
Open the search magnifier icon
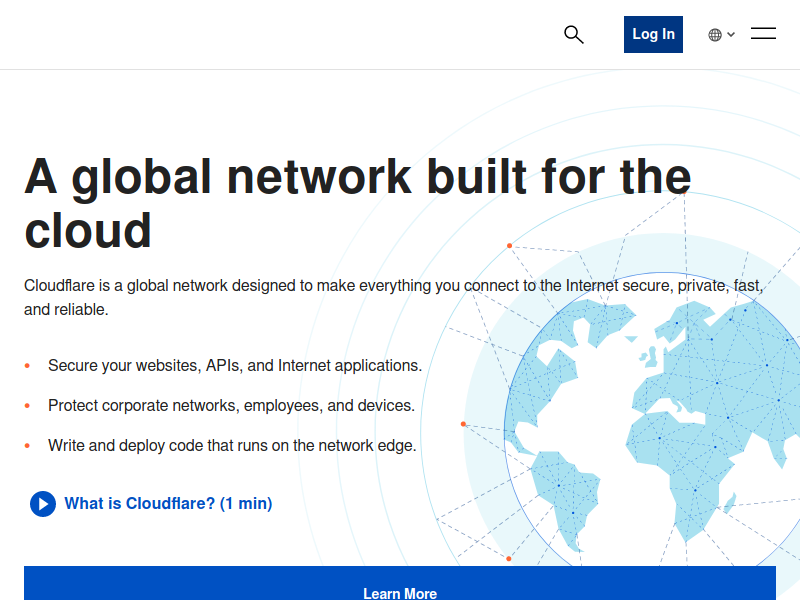tap(573, 35)
